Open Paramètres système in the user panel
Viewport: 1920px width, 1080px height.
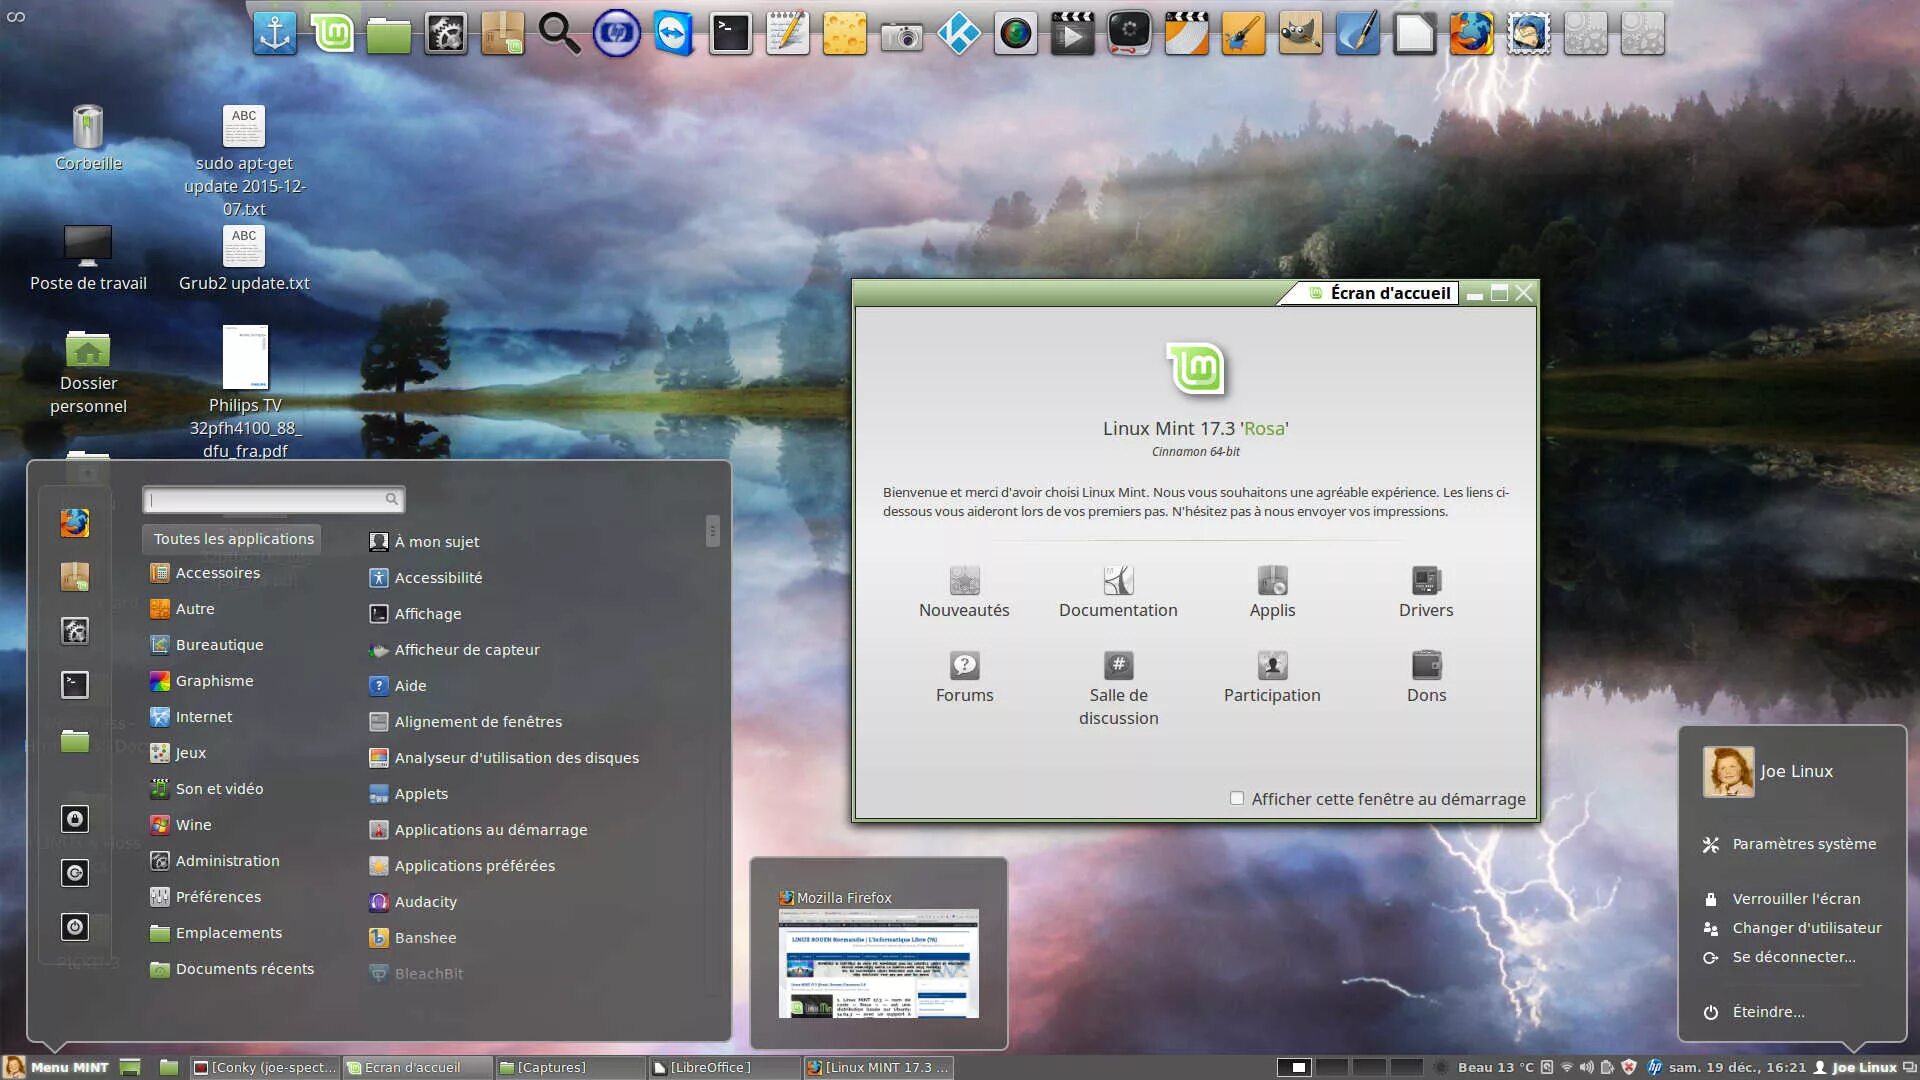click(1791, 844)
